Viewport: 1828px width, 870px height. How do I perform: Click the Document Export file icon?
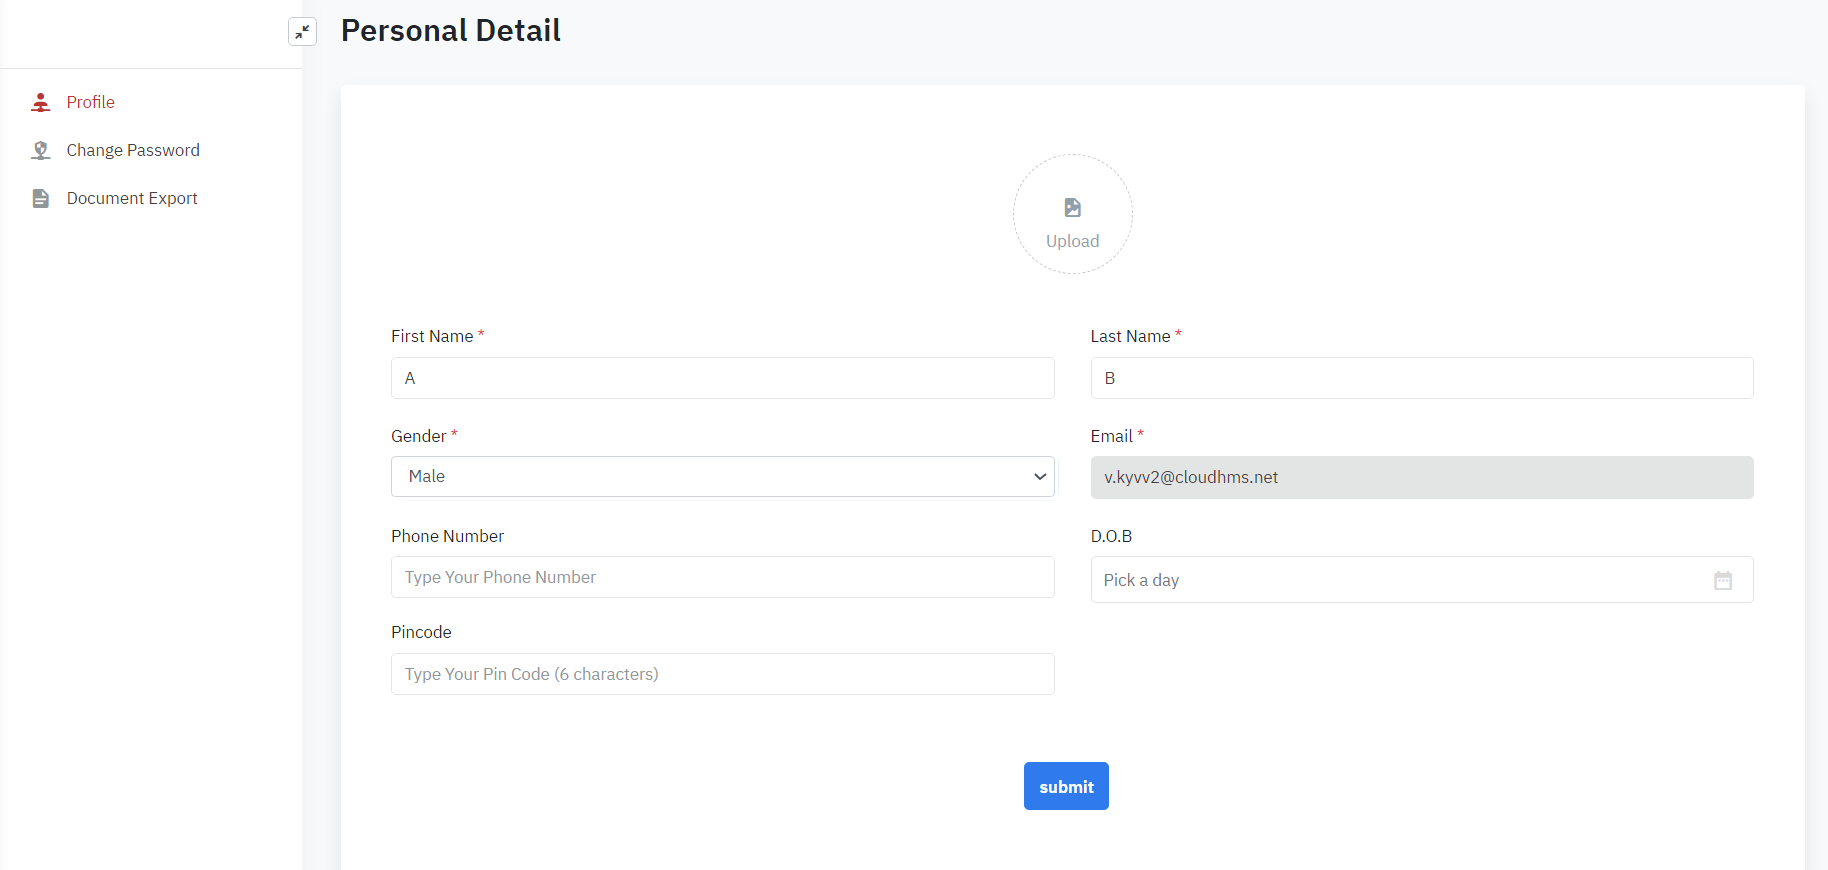click(x=41, y=198)
